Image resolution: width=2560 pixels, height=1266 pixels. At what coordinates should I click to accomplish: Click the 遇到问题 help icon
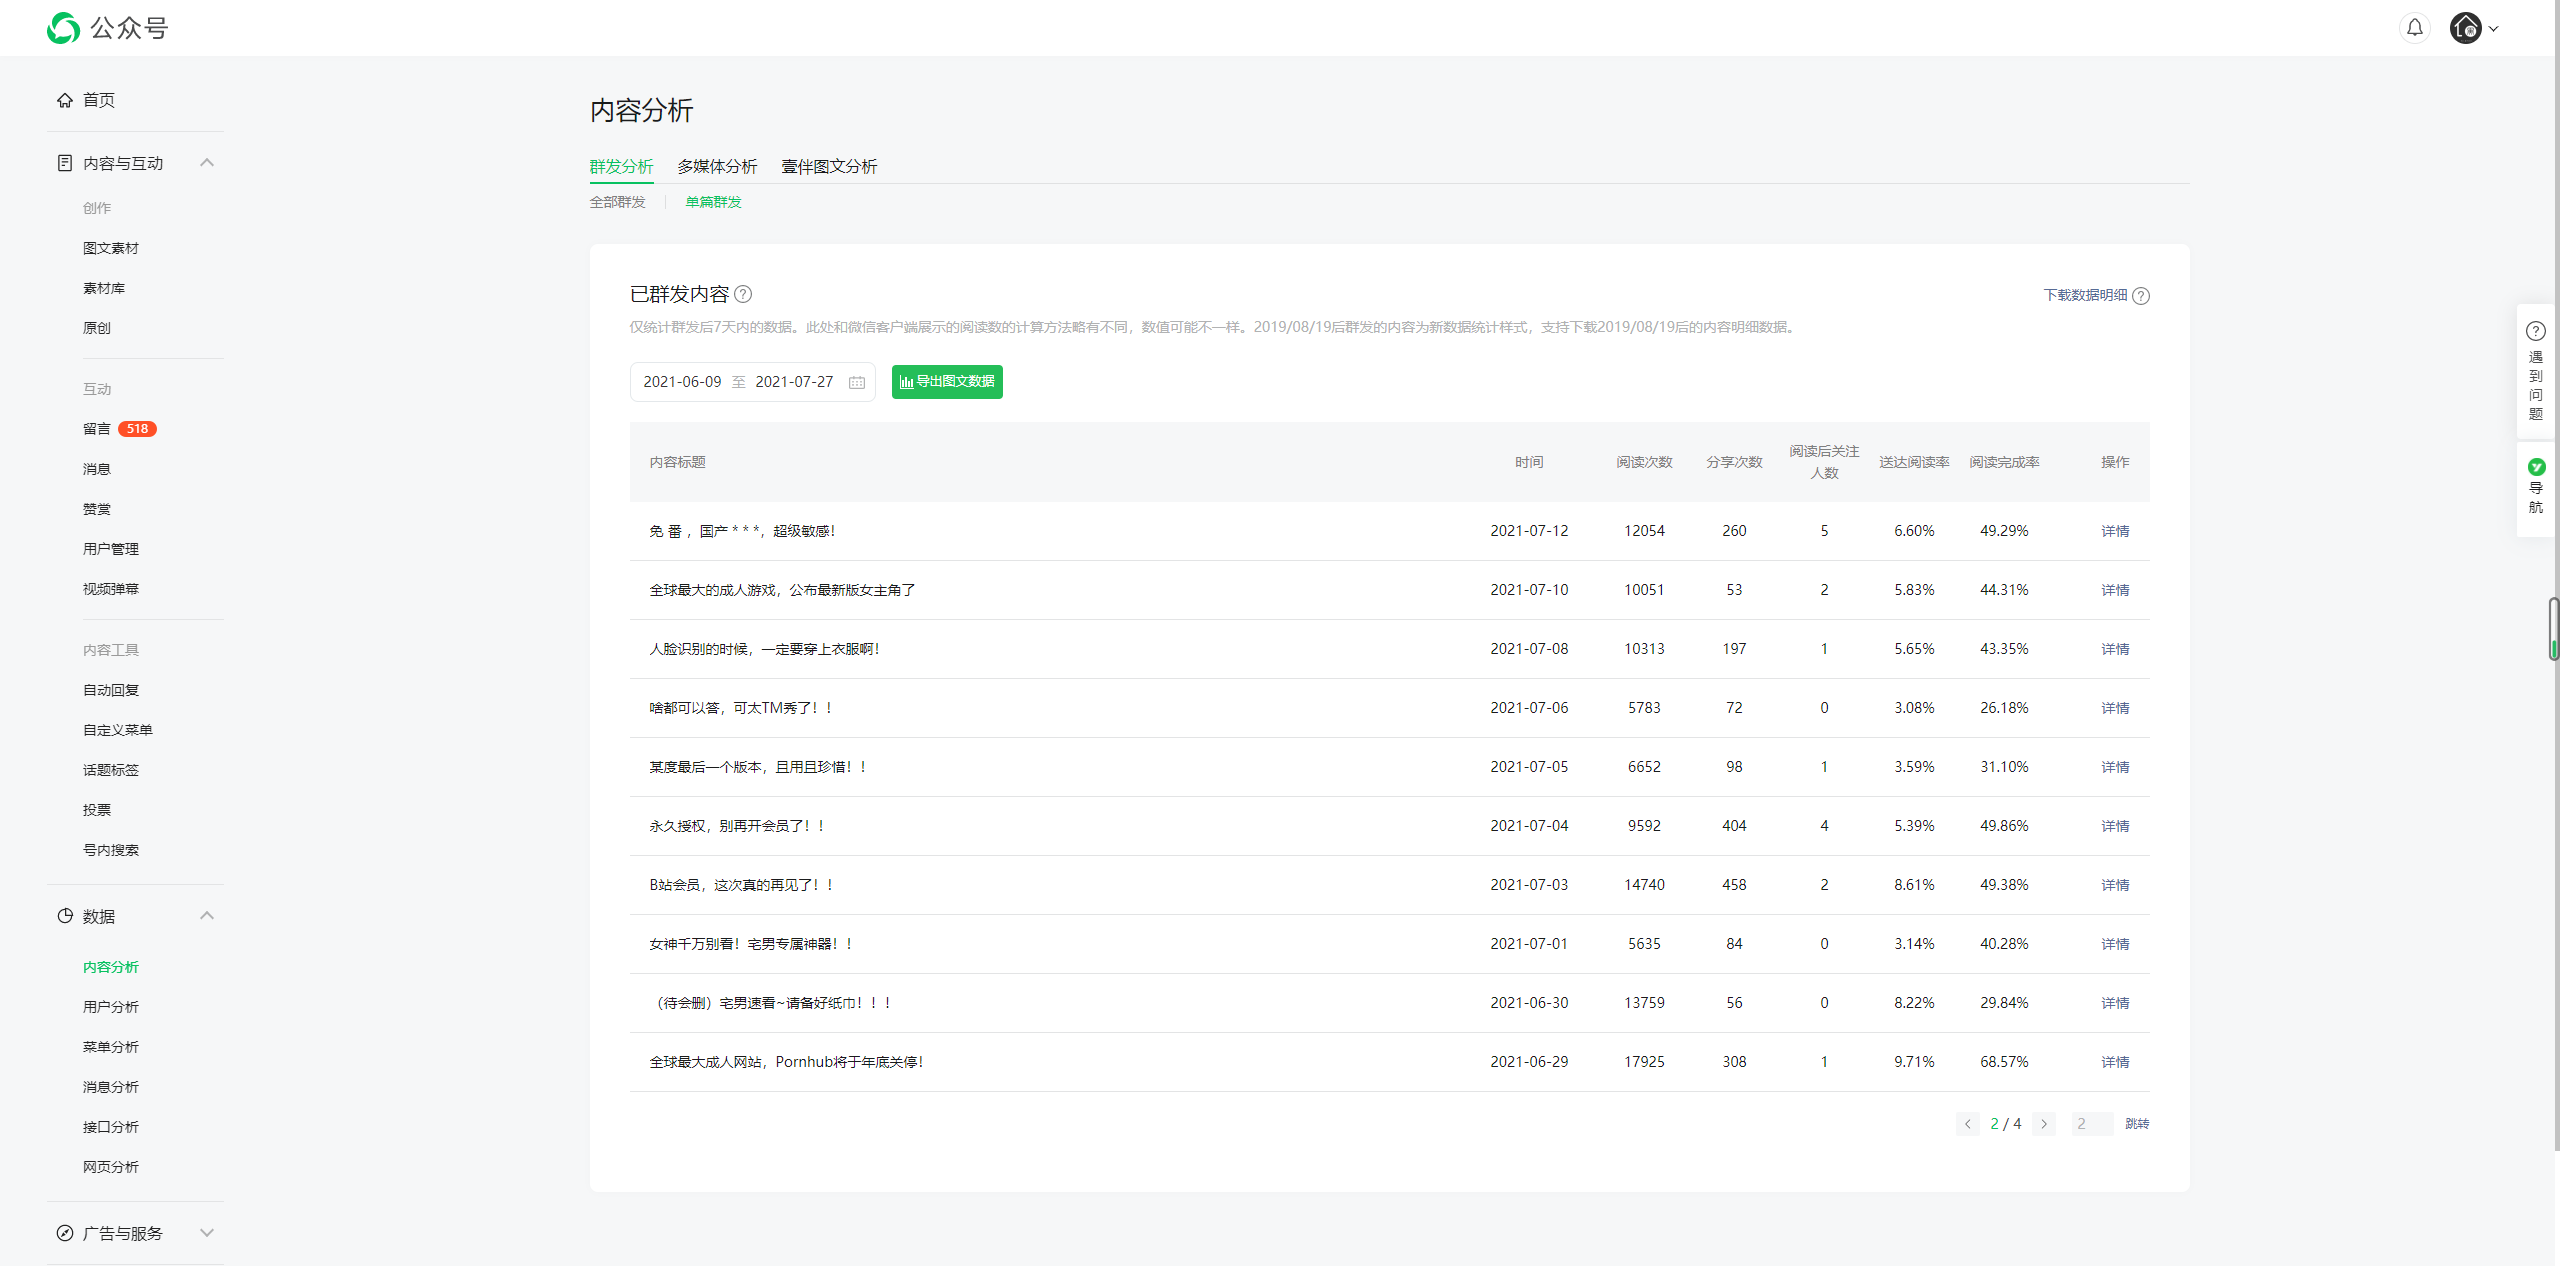pos(2535,331)
